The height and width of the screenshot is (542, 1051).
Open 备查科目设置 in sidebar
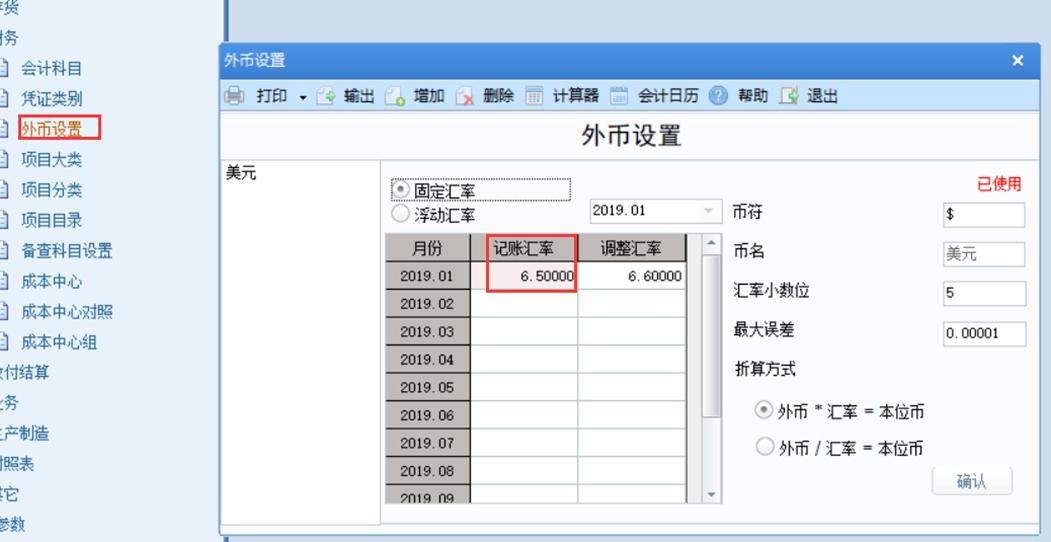point(66,251)
